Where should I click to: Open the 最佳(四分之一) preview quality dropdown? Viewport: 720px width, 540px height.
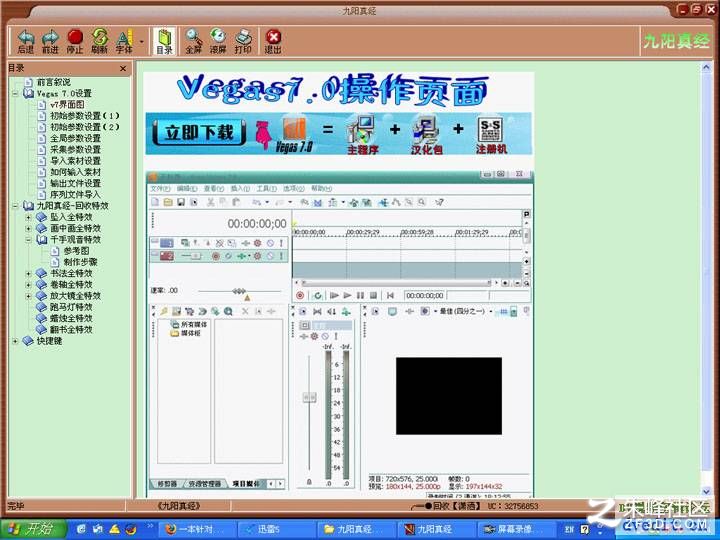[491, 311]
